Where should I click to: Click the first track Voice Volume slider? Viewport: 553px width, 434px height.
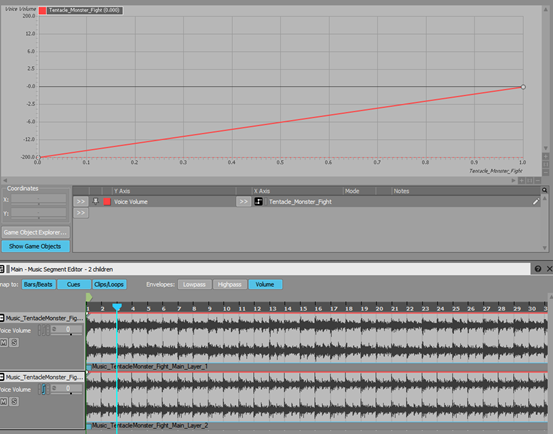pyautogui.click(x=67, y=334)
